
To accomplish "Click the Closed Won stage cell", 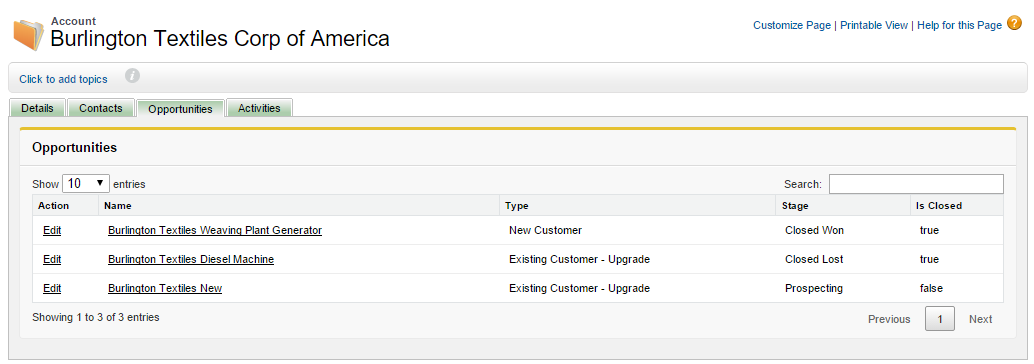I will (x=814, y=230).
